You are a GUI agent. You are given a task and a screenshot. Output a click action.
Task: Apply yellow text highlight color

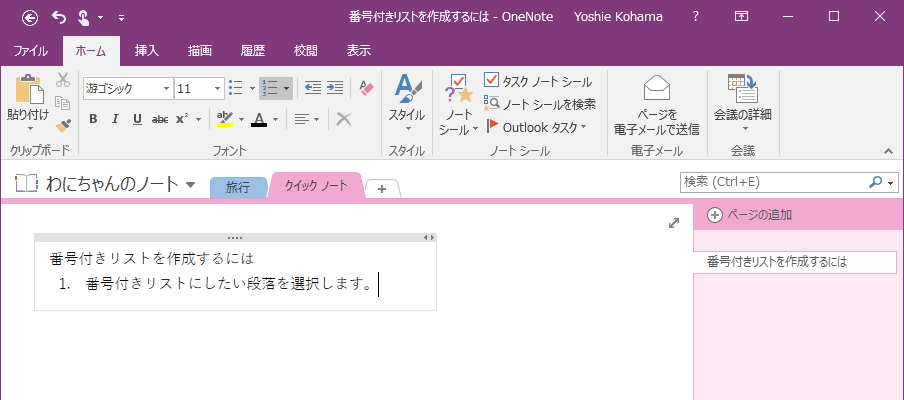224,119
